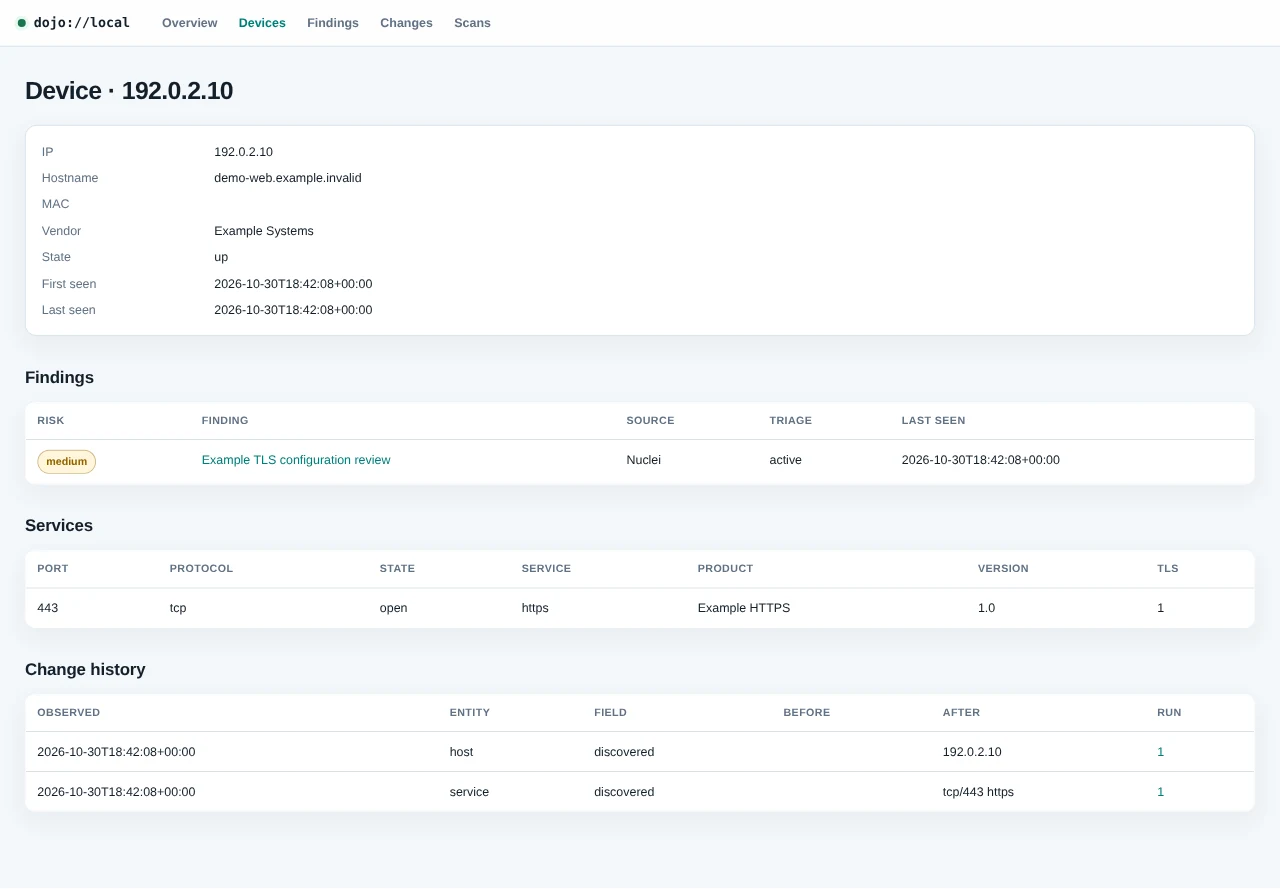This screenshot has height=889, width=1280.
Task: Click the active triage cell
Action: 786,460
